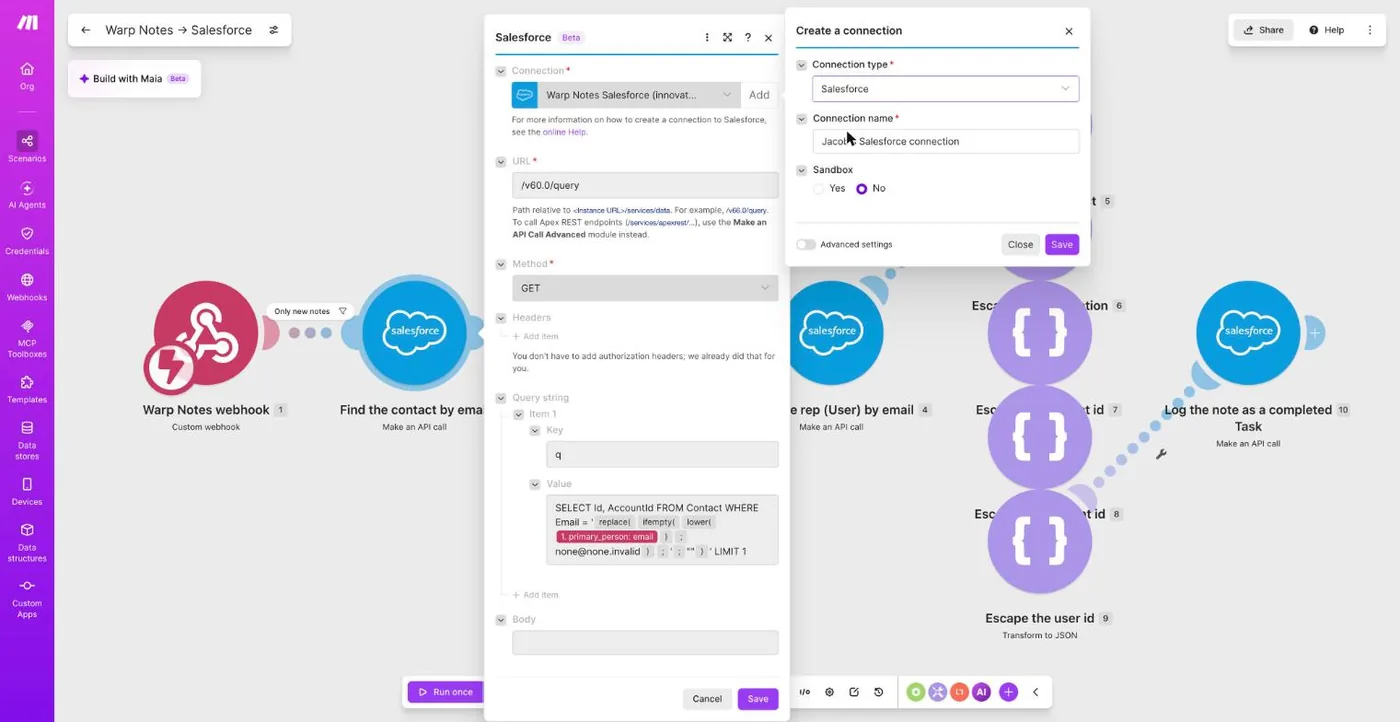The image size is (1400, 722).
Task: Click the orange circle in bottom toolbar
Action: [x=959, y=692]
